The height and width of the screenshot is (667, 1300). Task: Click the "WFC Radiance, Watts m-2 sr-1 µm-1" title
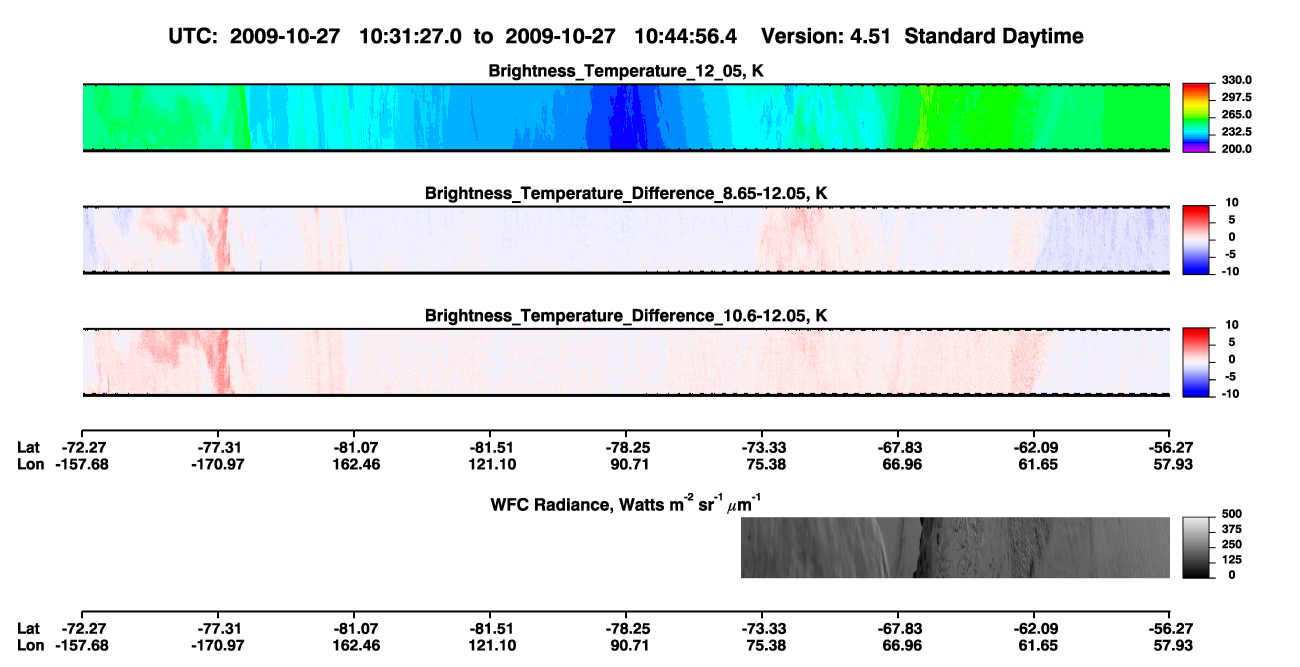tap(626, 503)
